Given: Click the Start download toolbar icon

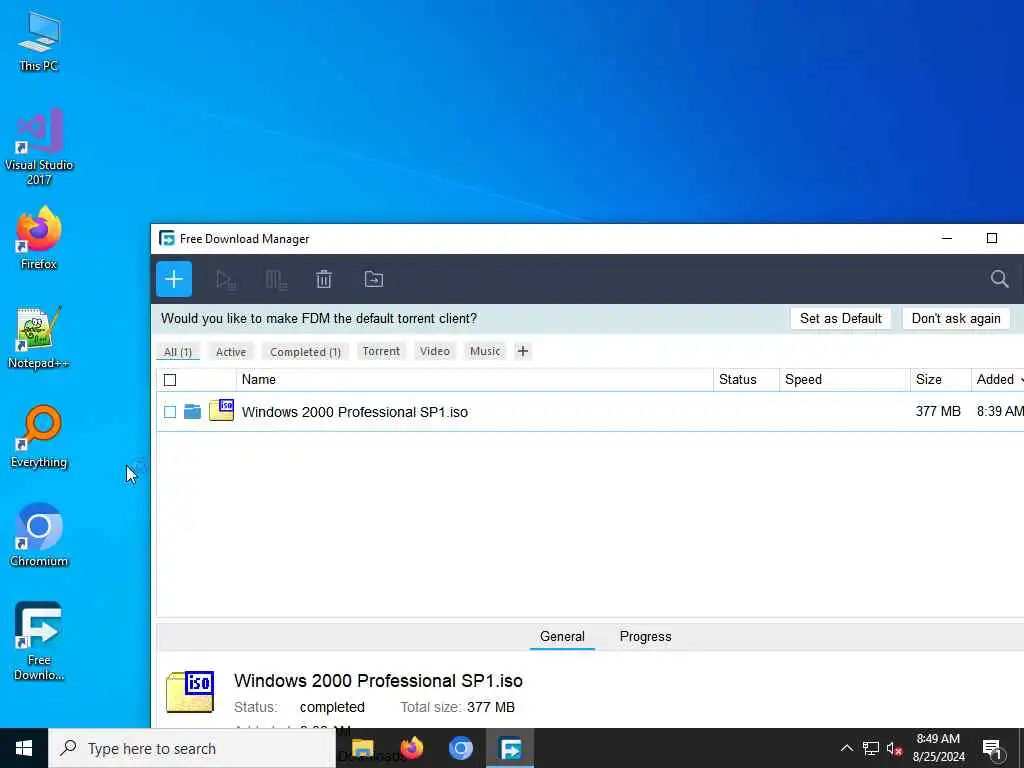Looking at the screenshot, I should [x=226, y=280].
